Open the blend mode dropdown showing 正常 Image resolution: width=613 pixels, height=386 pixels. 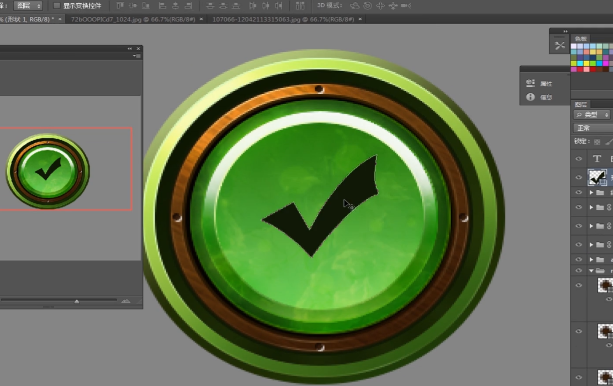(593, 128)
